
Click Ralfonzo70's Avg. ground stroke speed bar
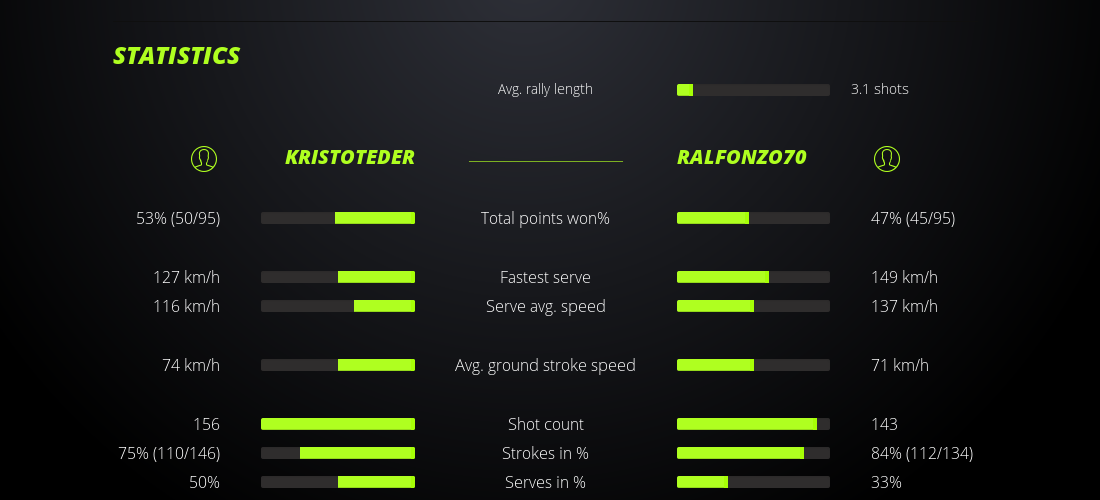click(753, 365)
